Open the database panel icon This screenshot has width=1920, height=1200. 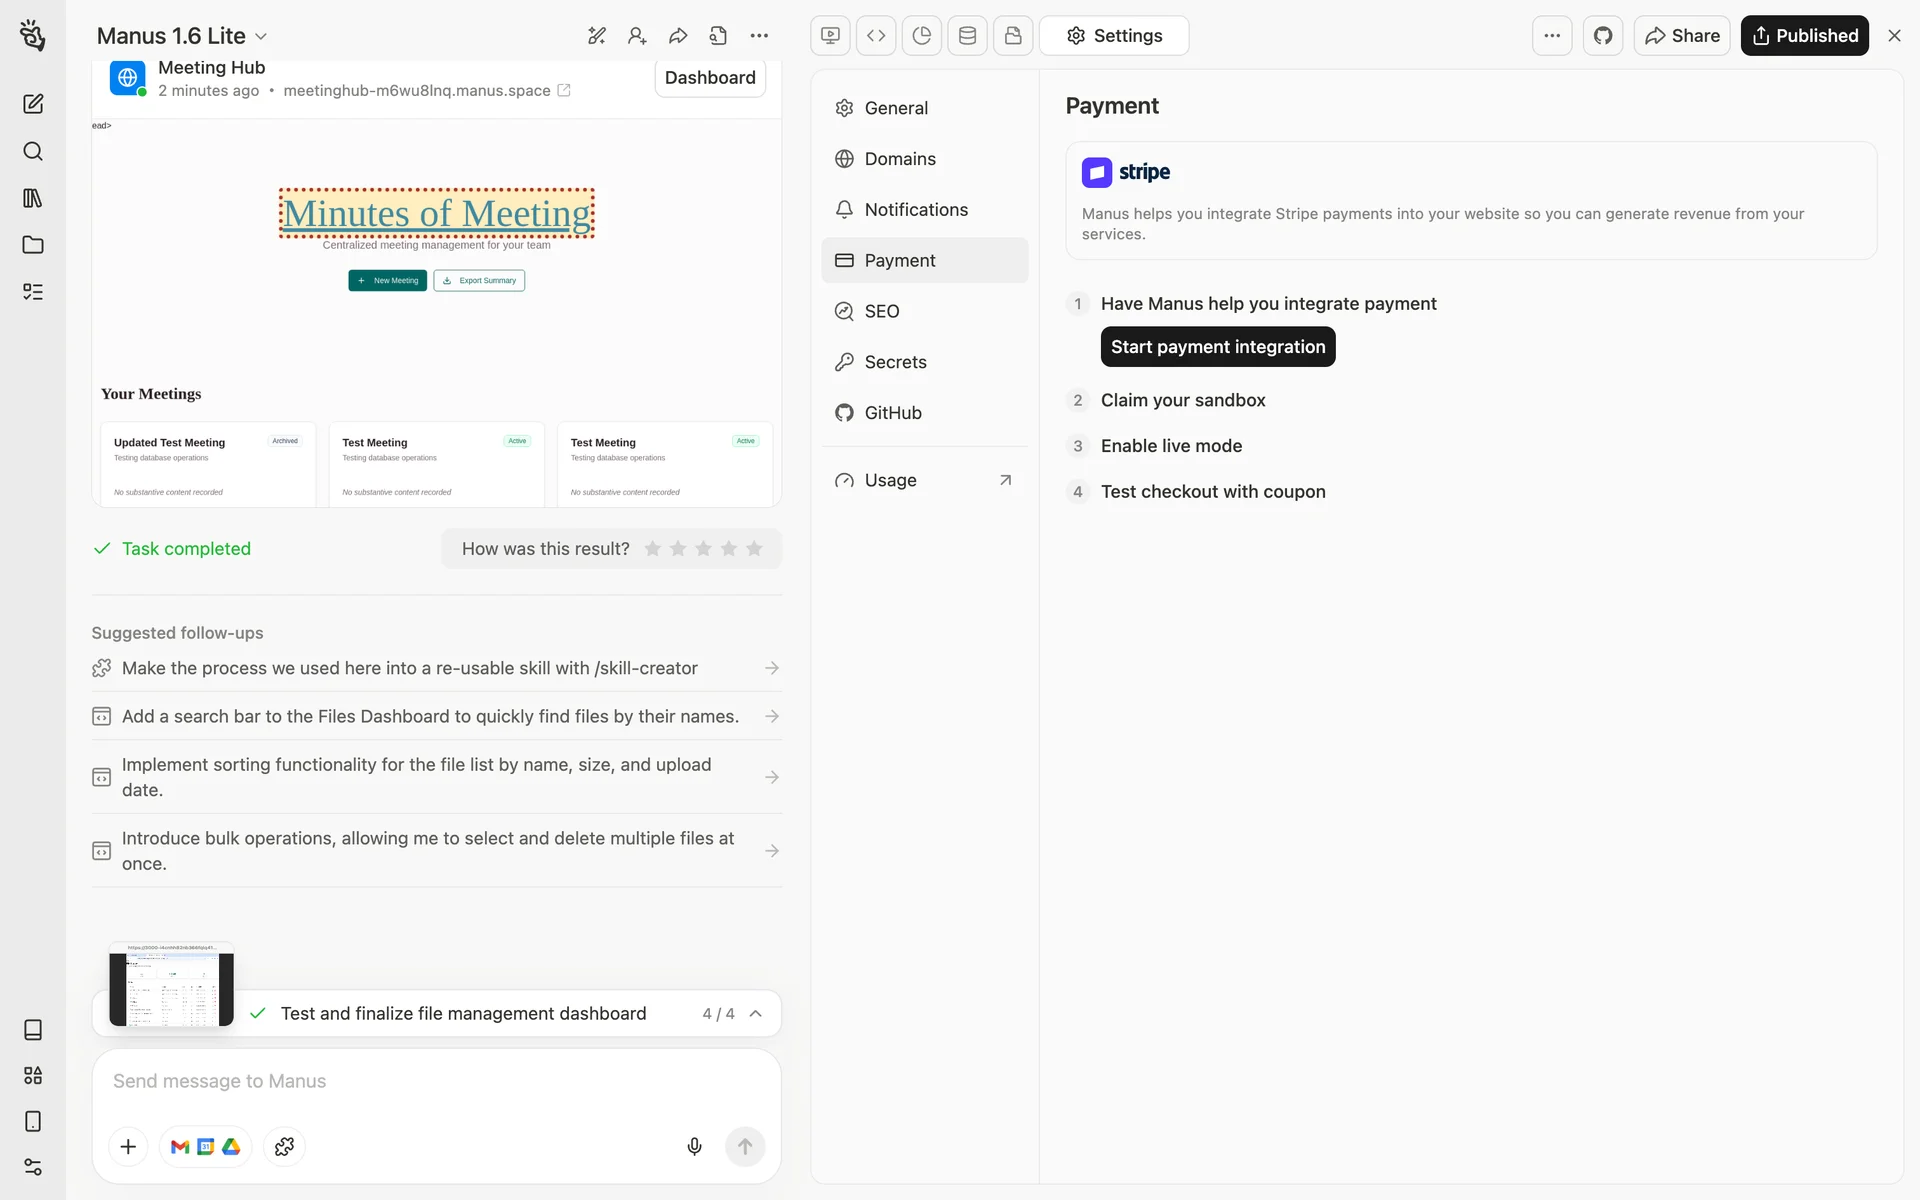coord(967,36)
